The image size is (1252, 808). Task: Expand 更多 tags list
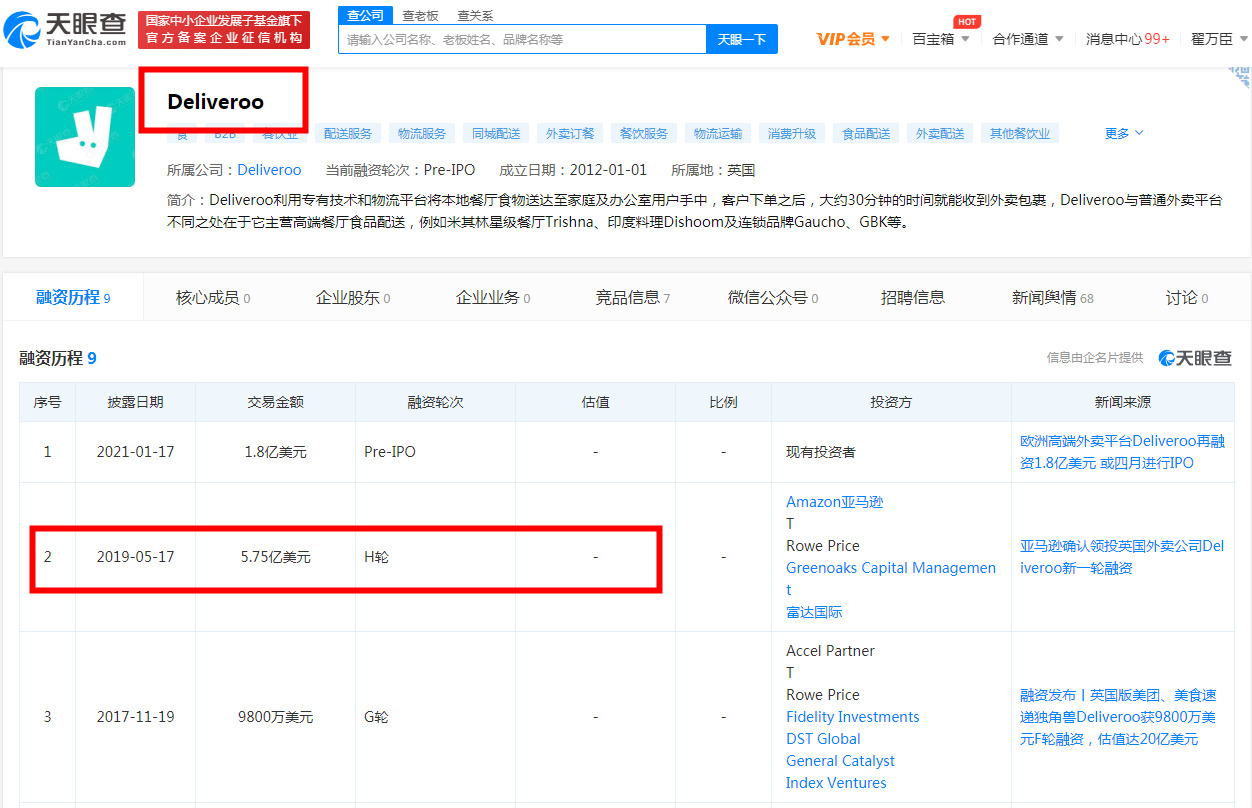click(1124, 133)
